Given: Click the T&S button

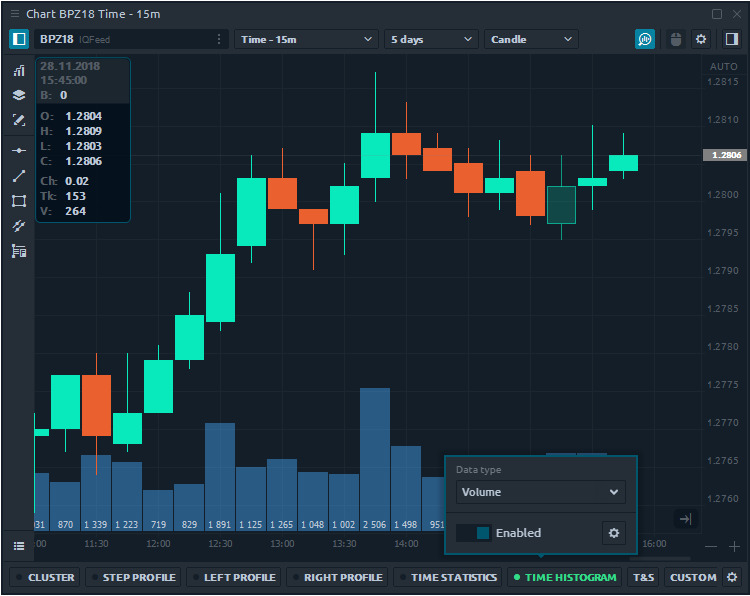Looking at the screenshot, I should [643, 577].
